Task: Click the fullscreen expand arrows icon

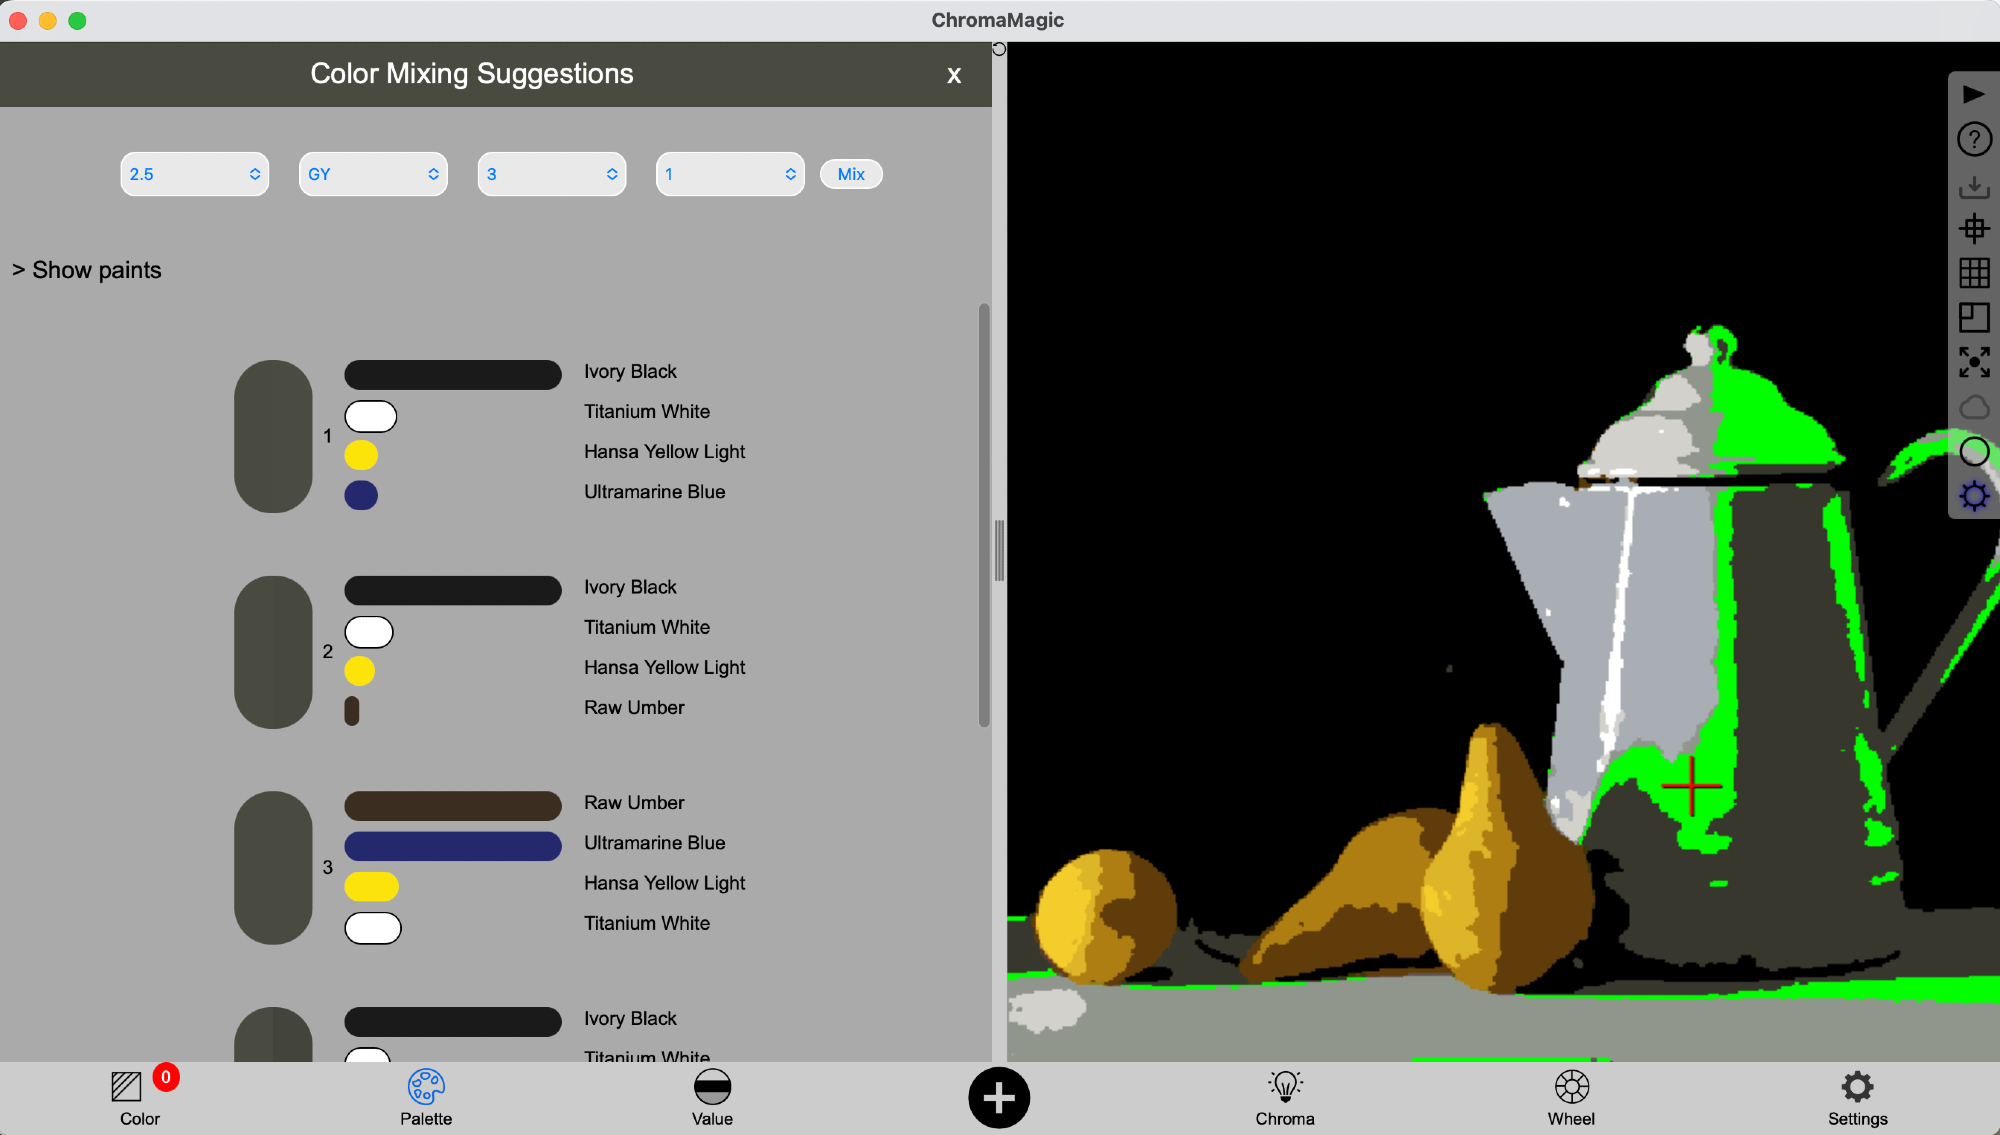Action: point(1974,362)
